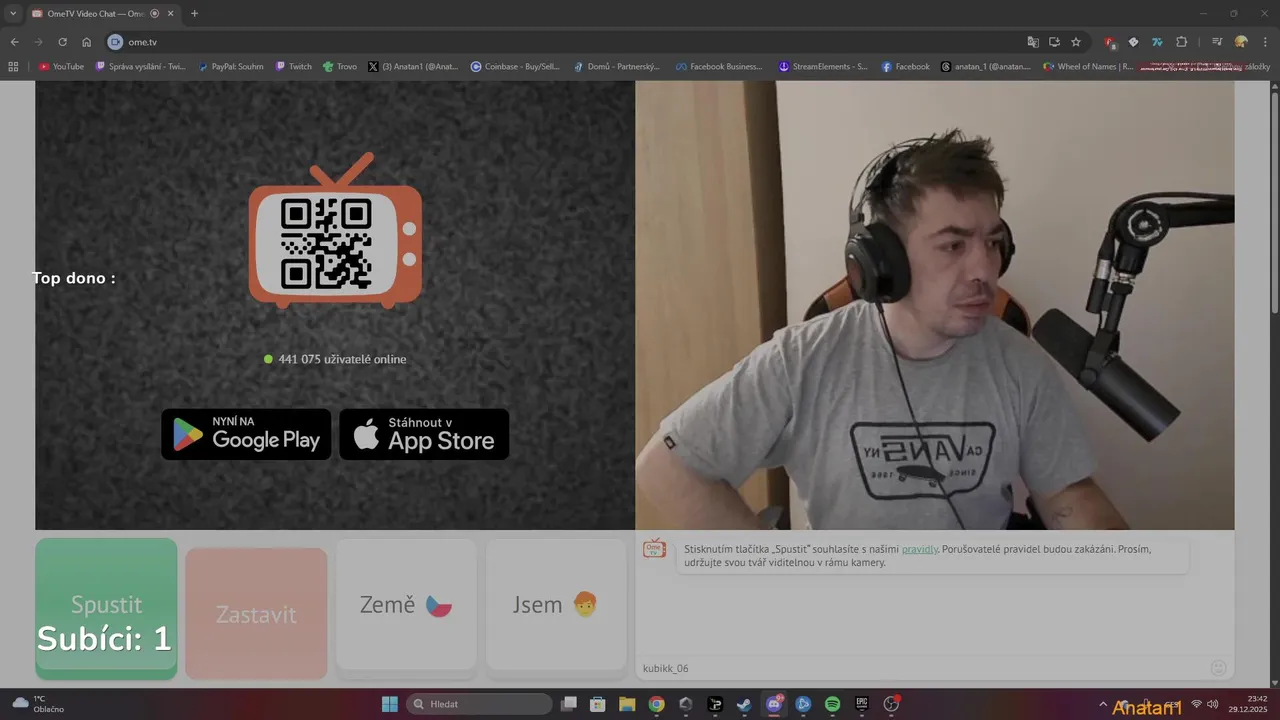Open the Trovo bookmark
1280x720 pixels.
point(340,67)
